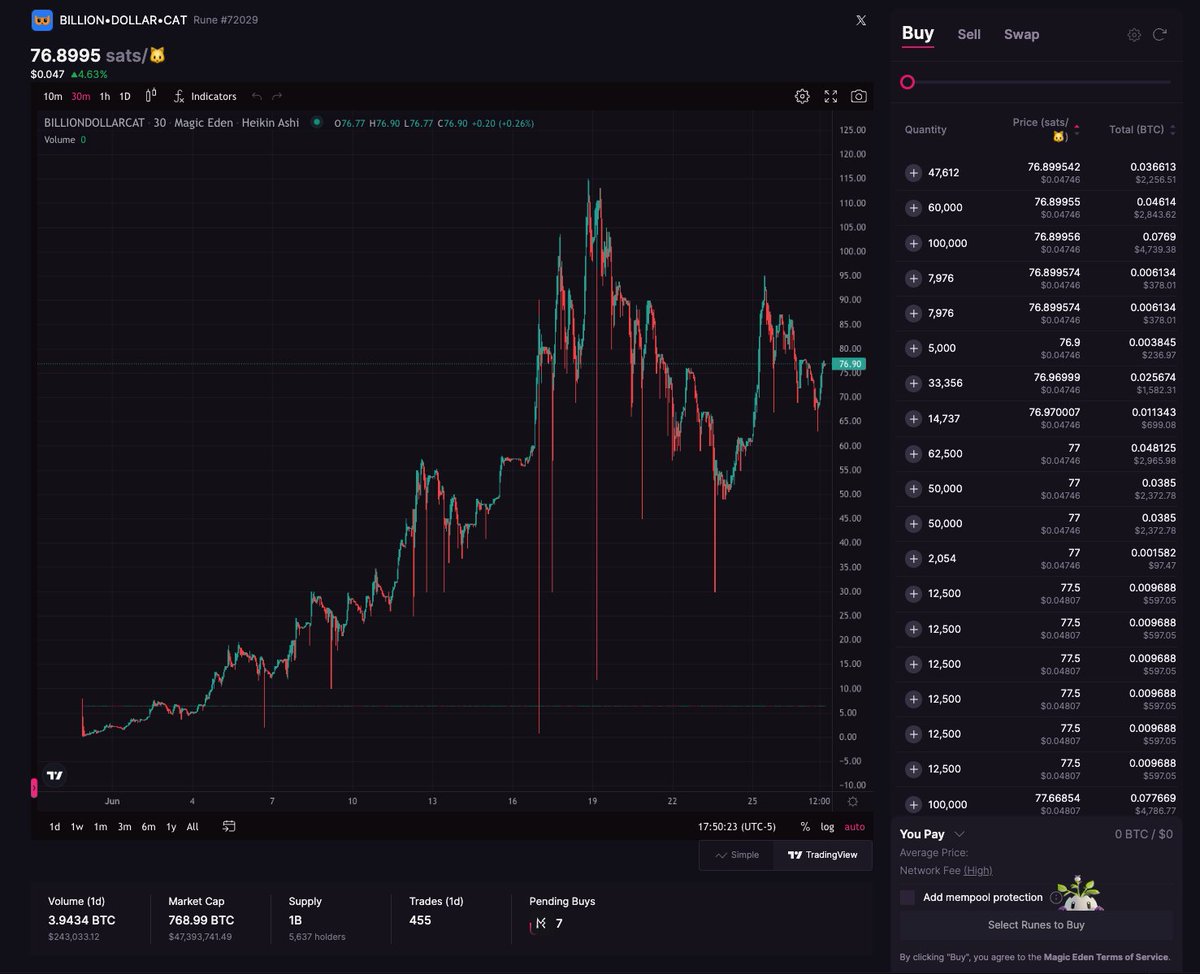
Task: Select the 30m interval selector
Action: pos(80,96)
